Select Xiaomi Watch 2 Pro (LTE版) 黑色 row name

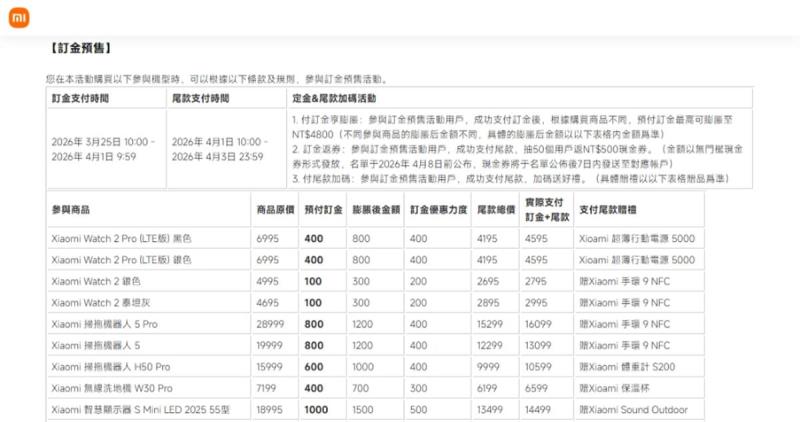(121, 239)
